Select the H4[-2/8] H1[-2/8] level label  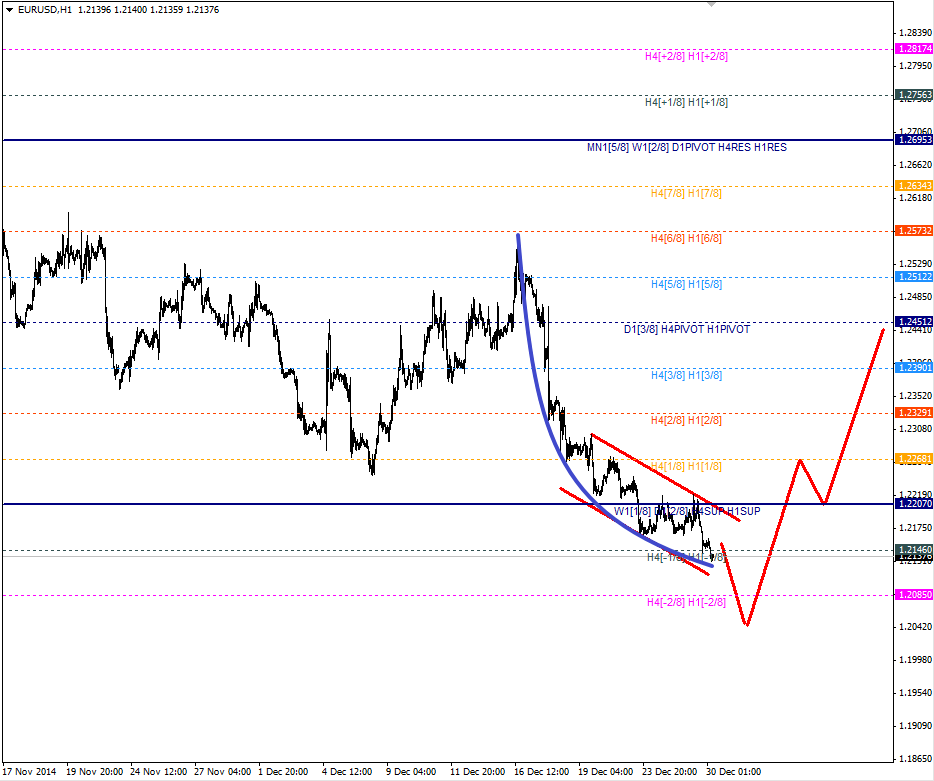coord(686,602)
